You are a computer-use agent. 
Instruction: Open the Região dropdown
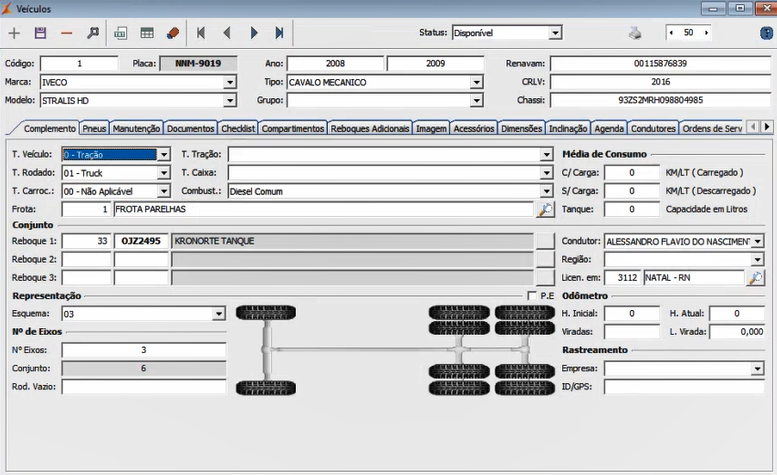pos(758,260)
